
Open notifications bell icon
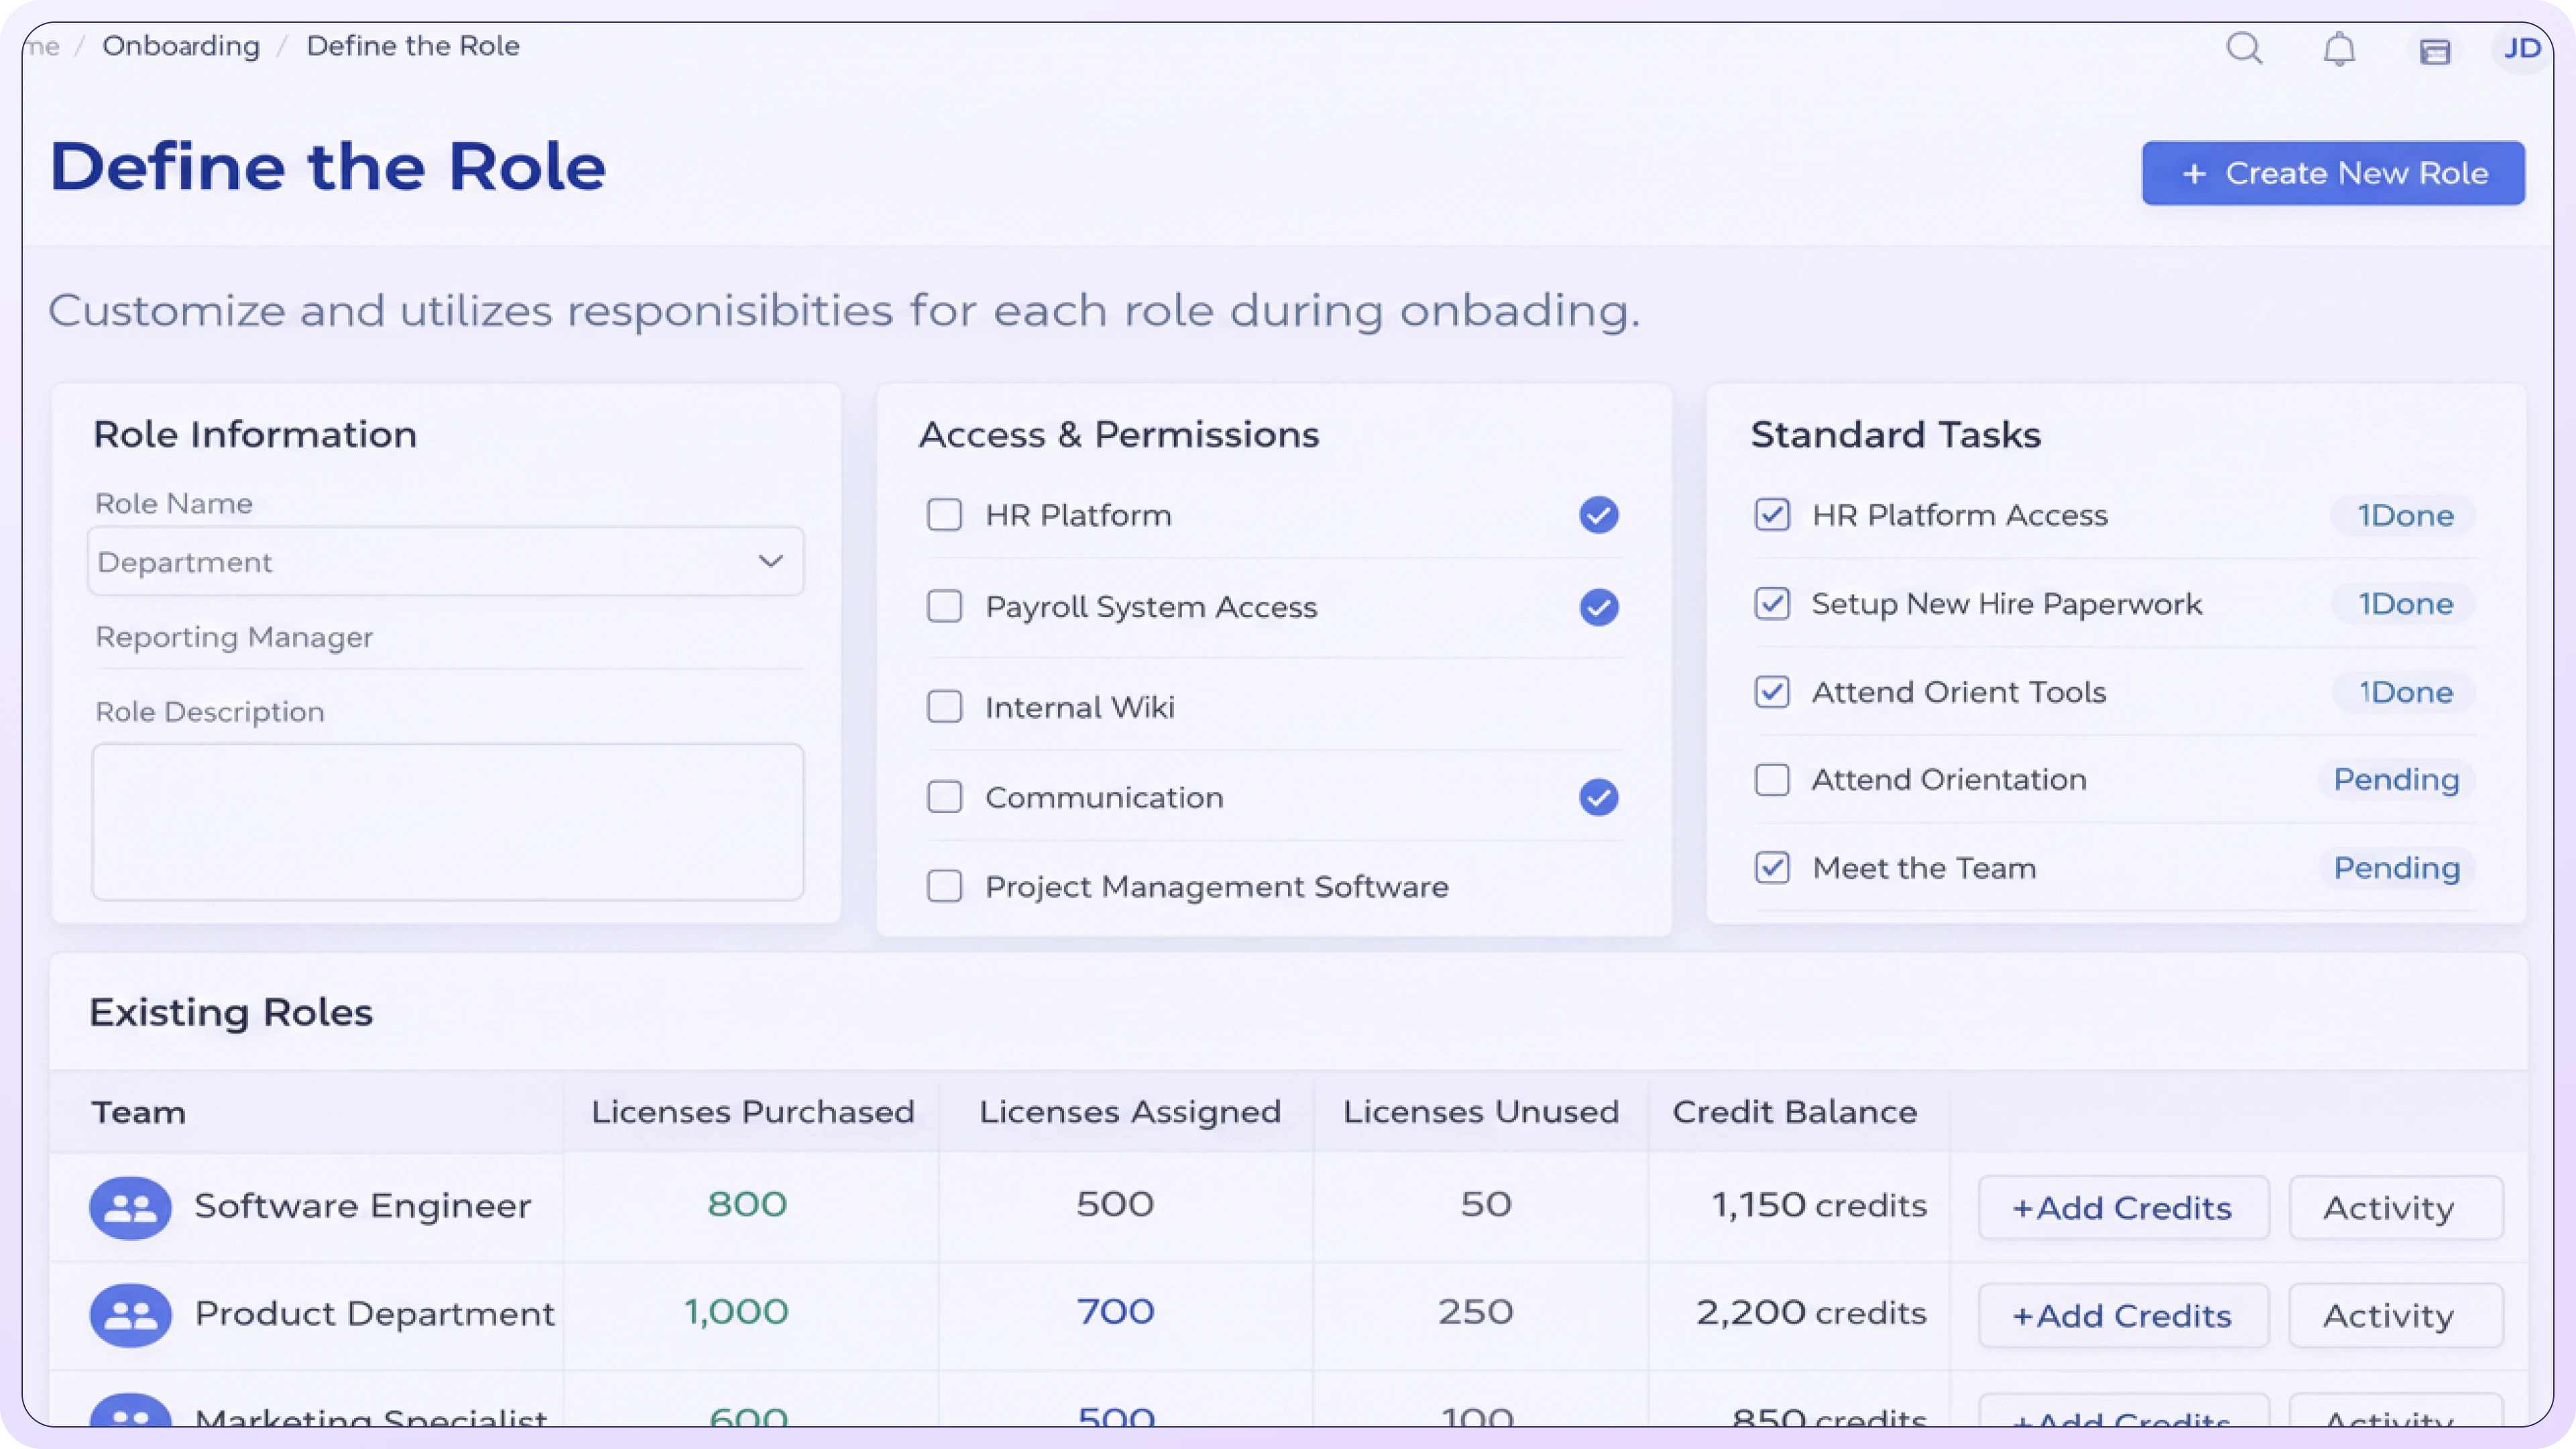(2338, 49)
